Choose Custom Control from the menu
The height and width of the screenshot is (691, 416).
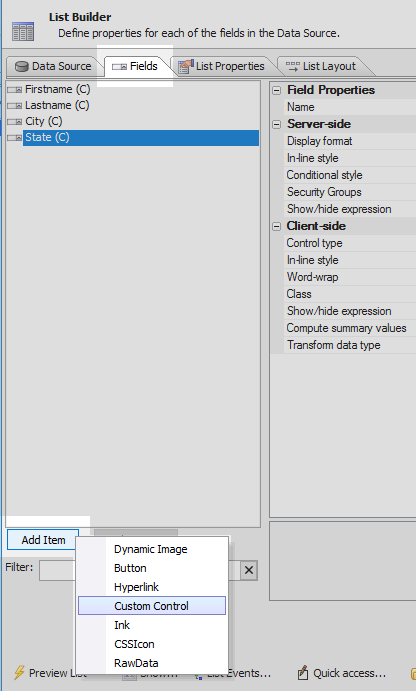coord(152,606)
